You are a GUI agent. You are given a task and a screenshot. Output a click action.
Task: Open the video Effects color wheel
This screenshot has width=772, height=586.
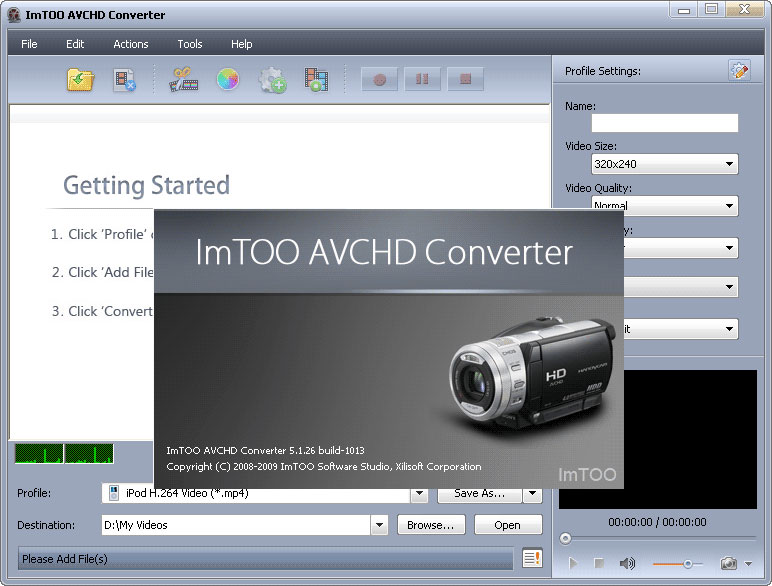pyautogui.click(x=228, y=80)
